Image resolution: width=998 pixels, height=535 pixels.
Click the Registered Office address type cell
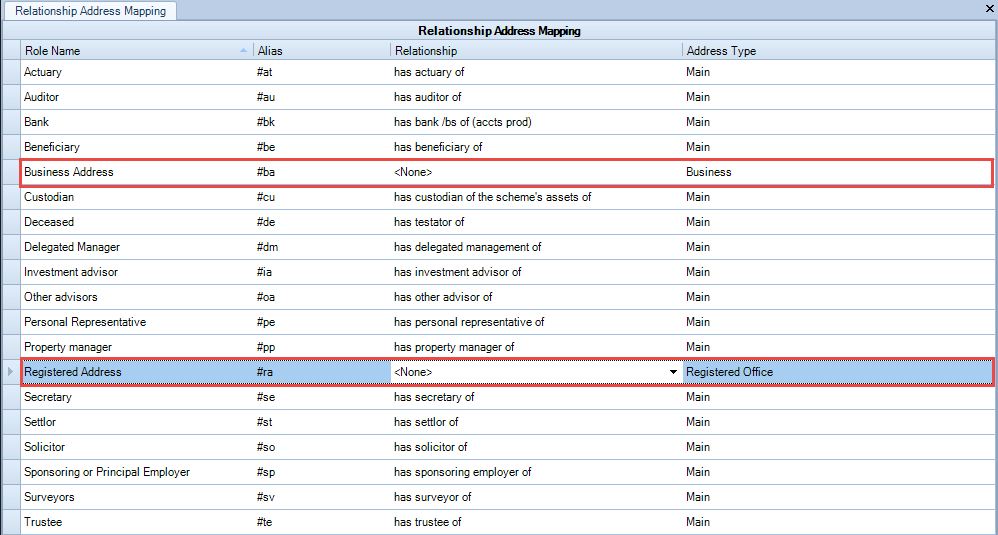(838, 372)
